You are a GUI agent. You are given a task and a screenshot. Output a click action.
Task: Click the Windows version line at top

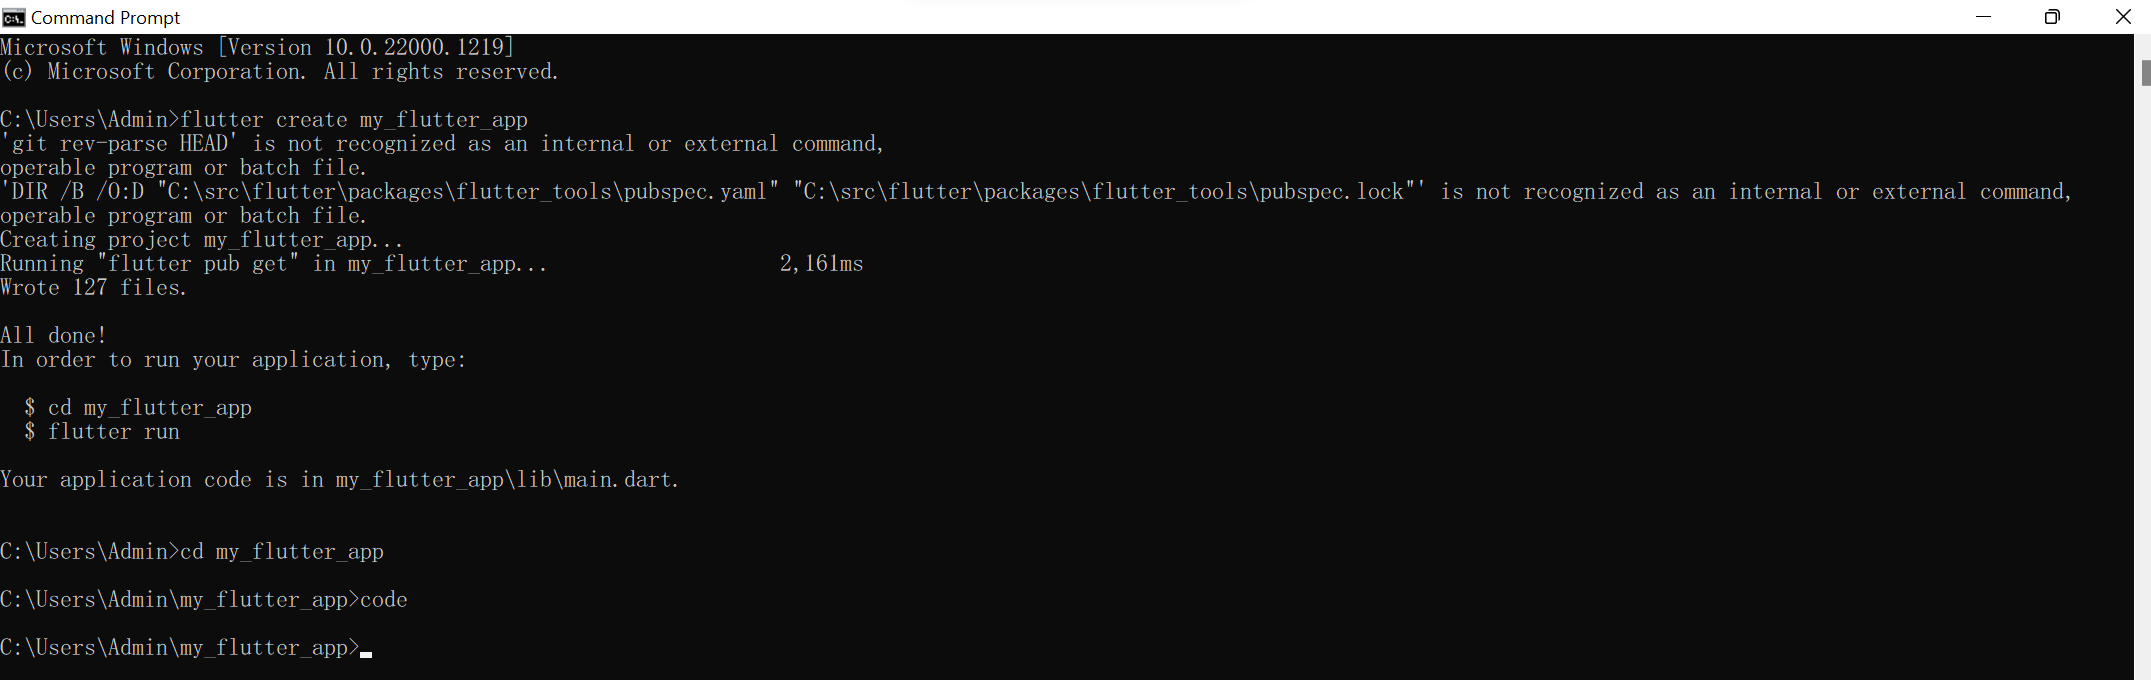pyautogui.click(x=257, y=47)
